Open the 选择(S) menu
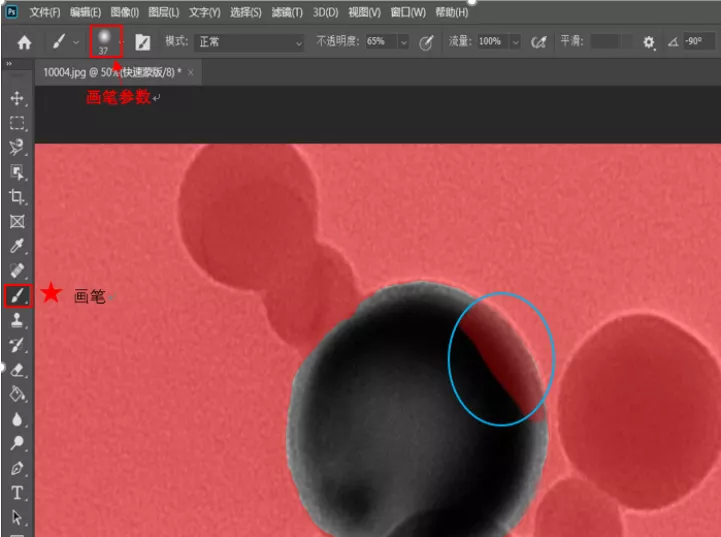The width and height of the screenshot is (721, 537). click(x=246, y=12)
